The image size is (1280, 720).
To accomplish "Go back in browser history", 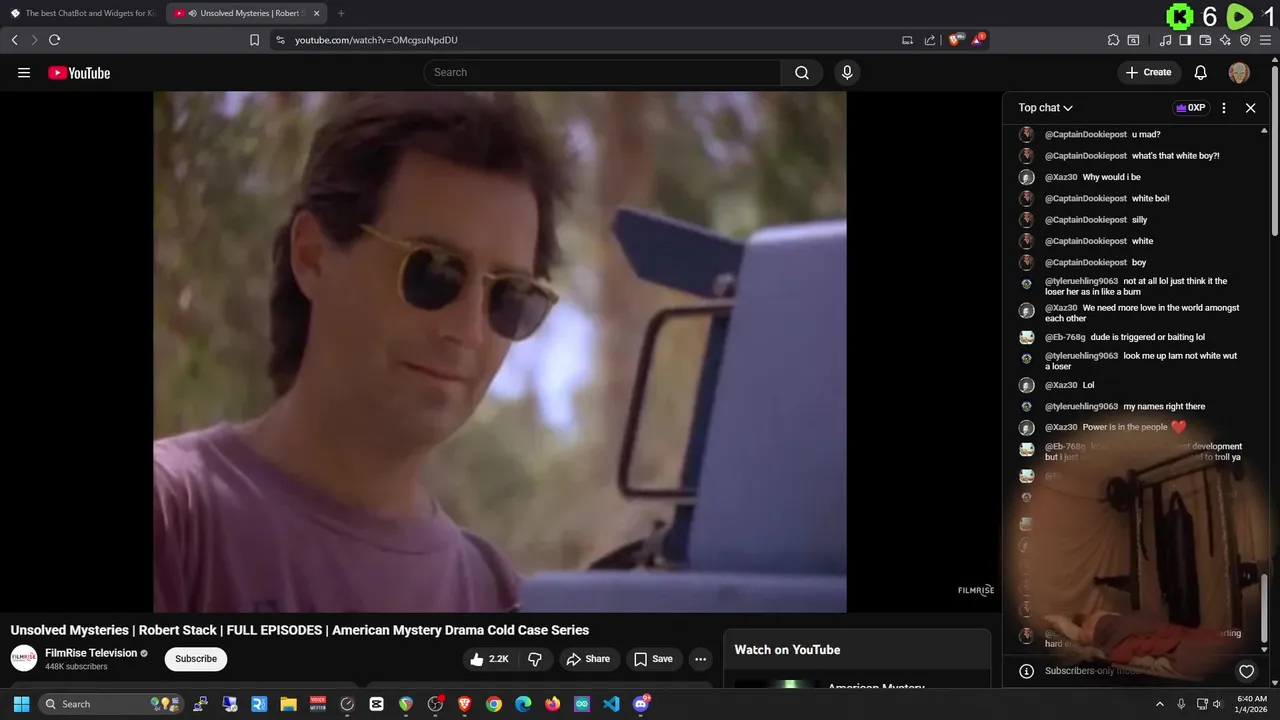I will pyautogui.click(x=14, y=40).
